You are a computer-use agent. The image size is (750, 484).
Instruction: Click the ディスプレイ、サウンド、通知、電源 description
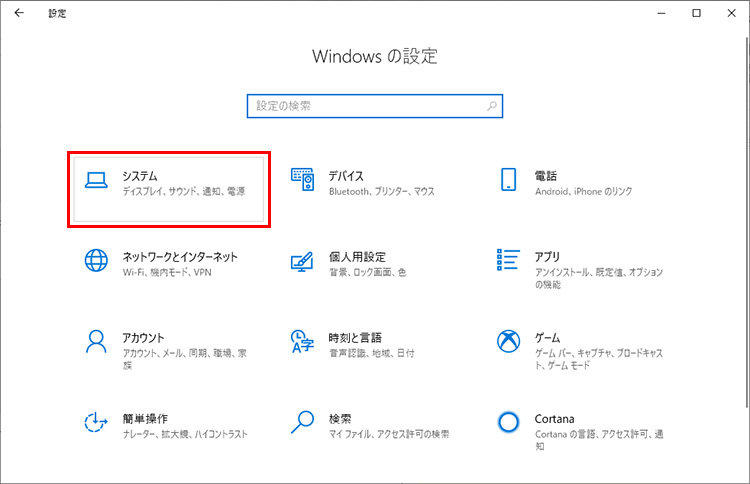pyautogui.click(x=184, y=191)
